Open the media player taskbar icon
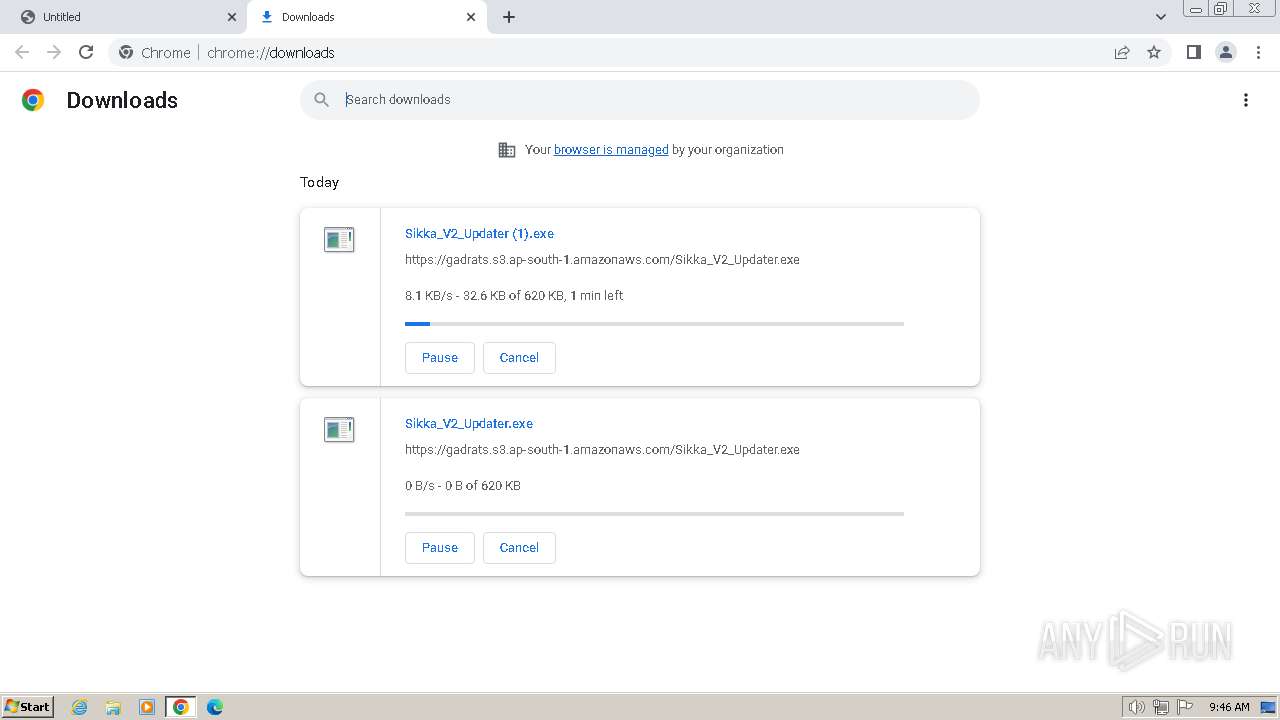Image resolution: width=1280 pixels, height=720 pixels. tap(147, 707)
